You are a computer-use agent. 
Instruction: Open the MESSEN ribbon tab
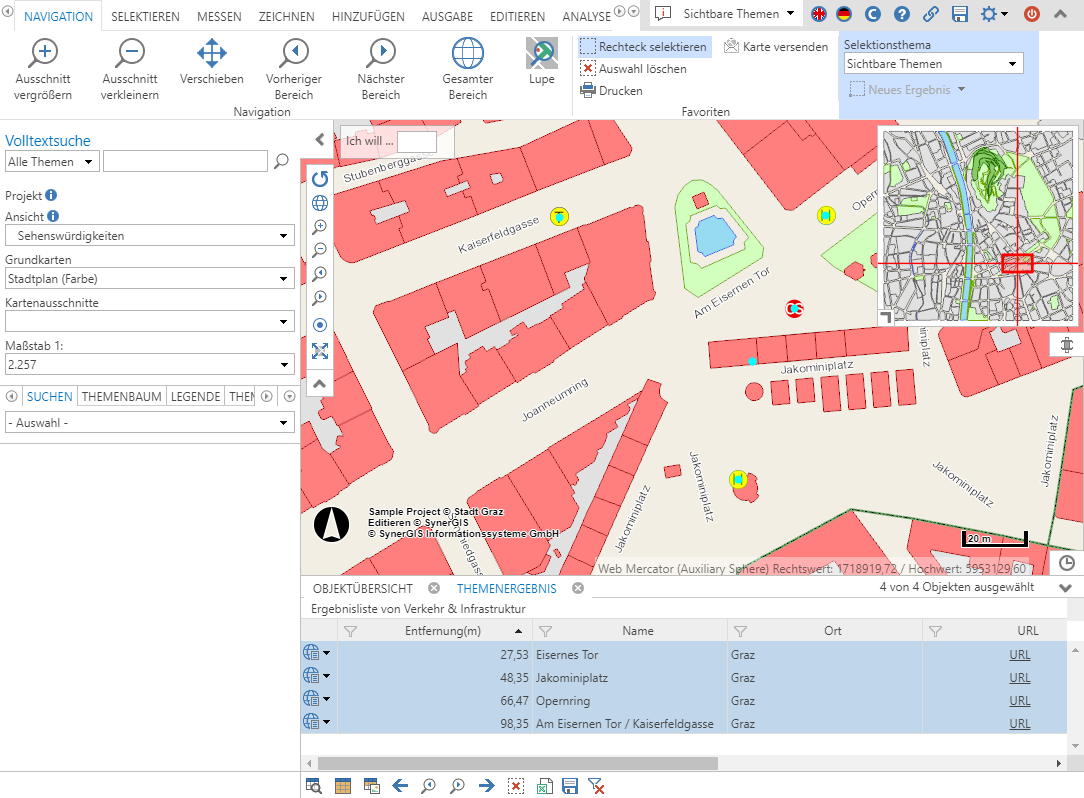click(x=219, y=17)
